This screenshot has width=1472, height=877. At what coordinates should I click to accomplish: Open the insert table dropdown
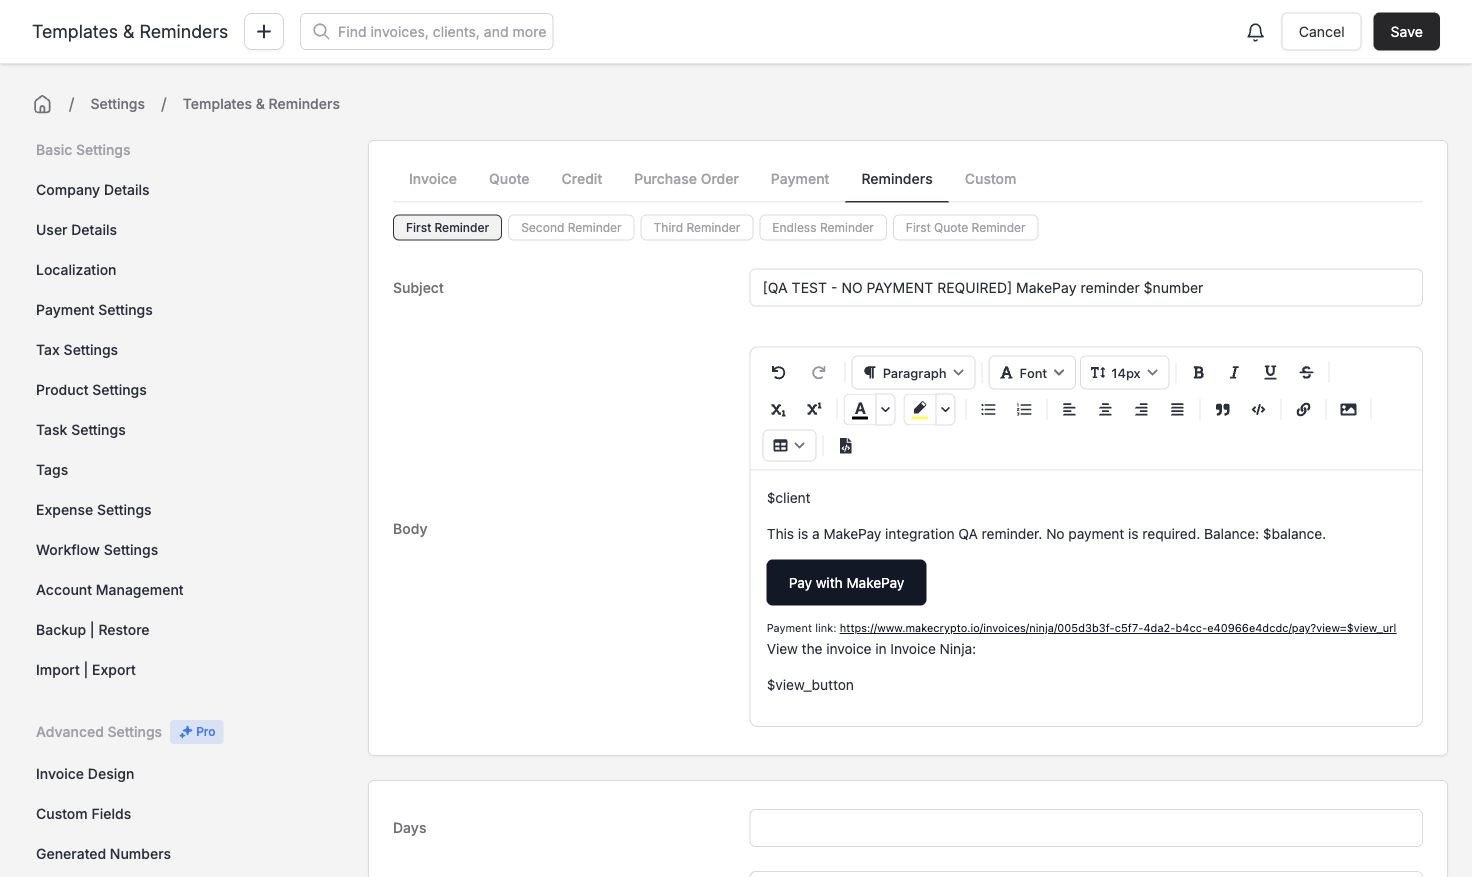click(x=789, y=446)
